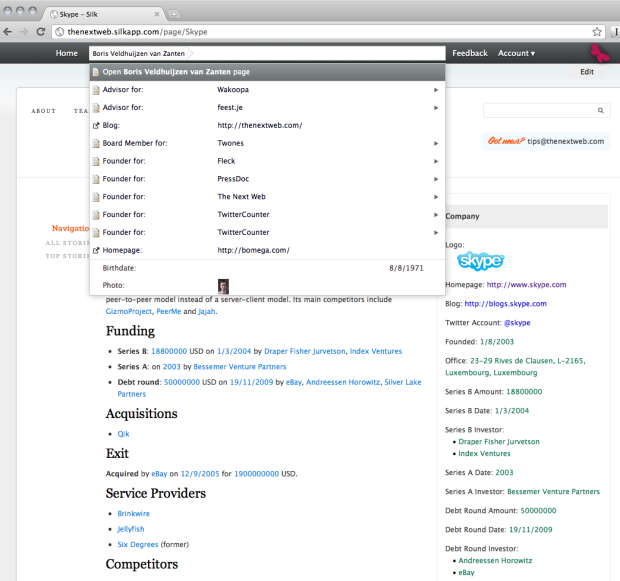Image resolution: width=620 pixels, height=581 pixels.
Task: Click the Andreessen Horowitz link in the sidebar list
Action: (x=495, y=560)
